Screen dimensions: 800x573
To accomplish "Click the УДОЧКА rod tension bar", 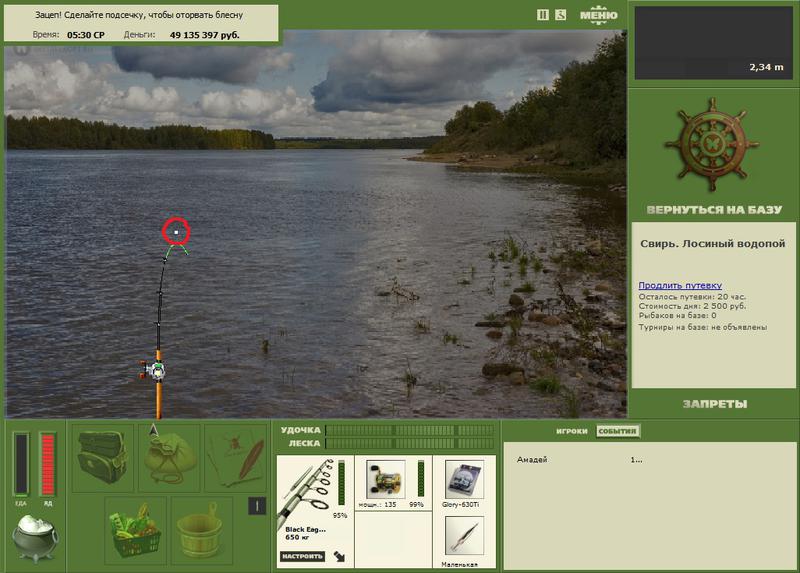I will 410,430.
